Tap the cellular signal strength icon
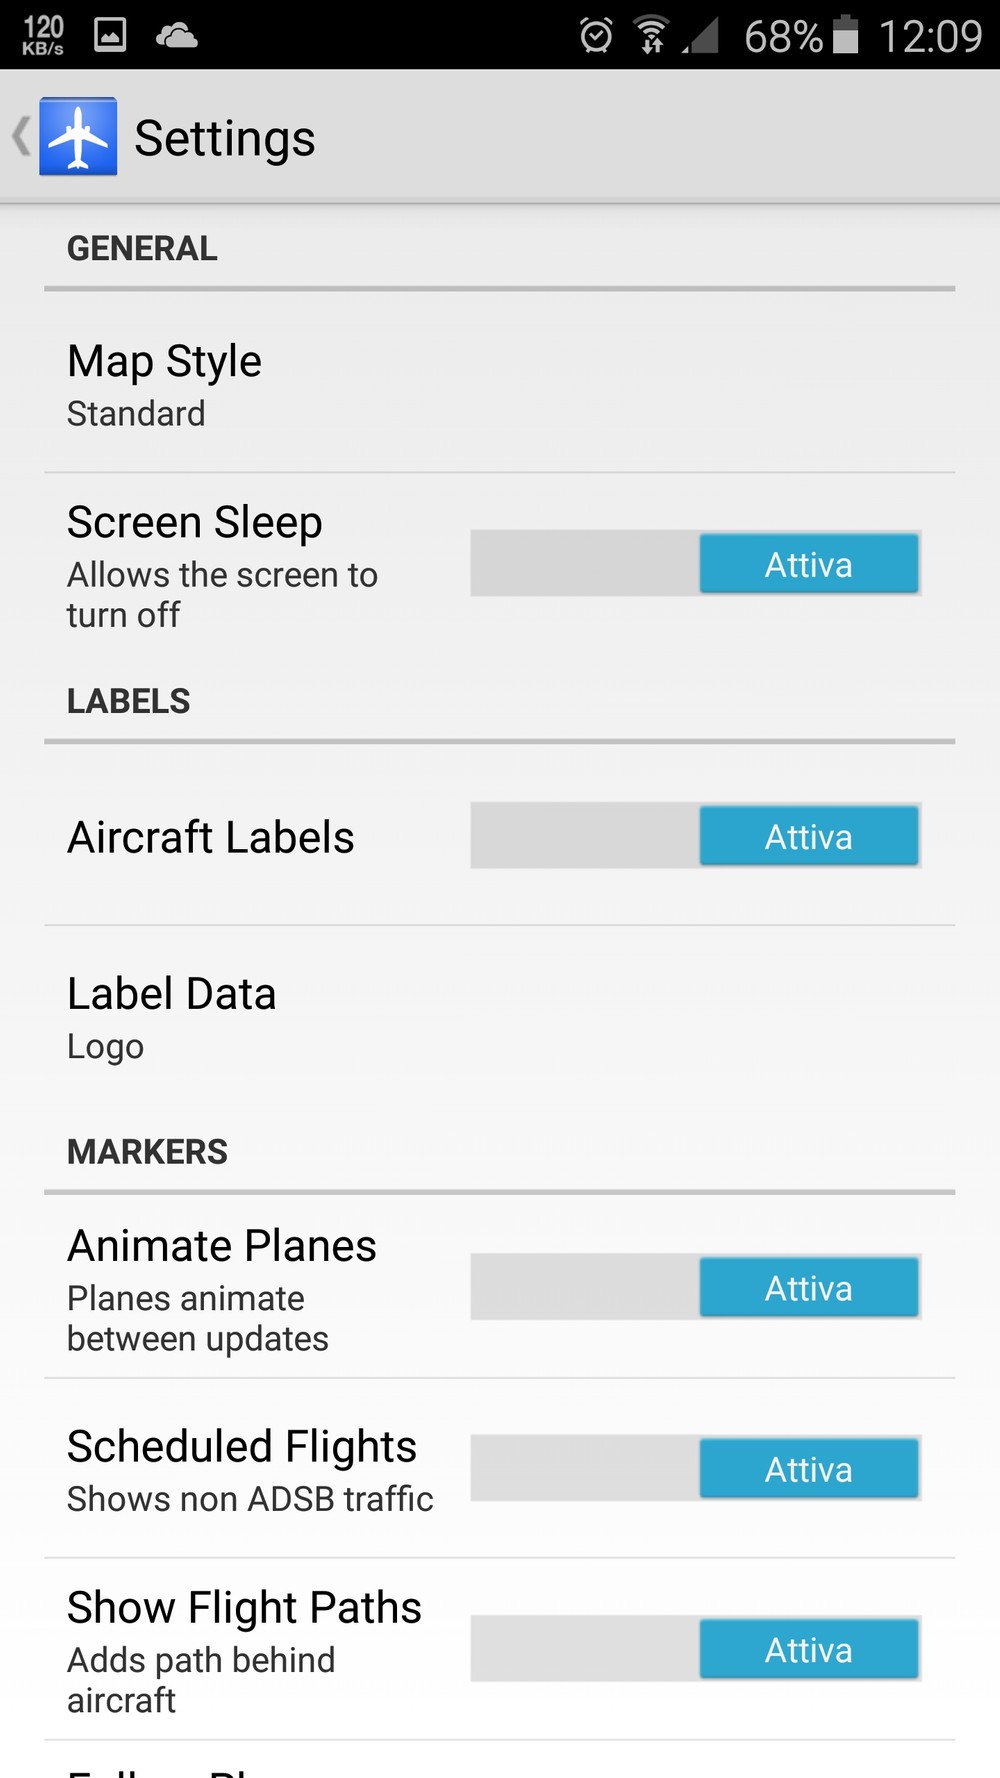The width and height of the screenshot is (1000, 1778). (702, 36)
